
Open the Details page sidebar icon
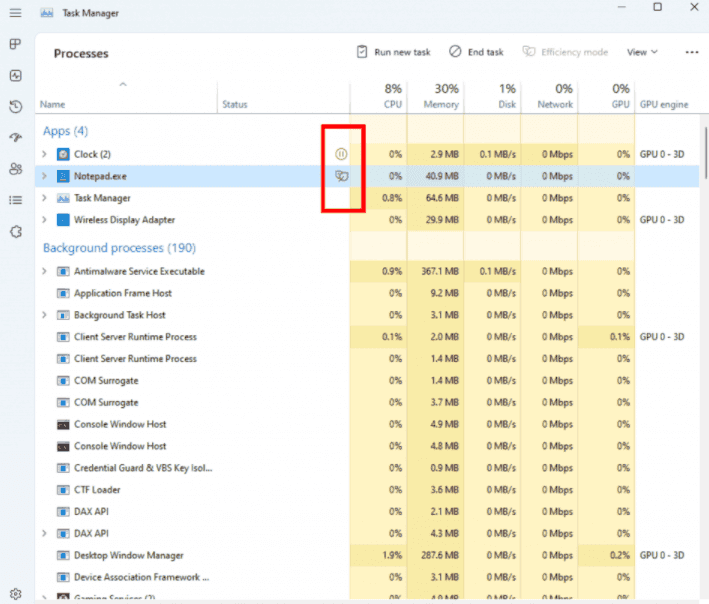[15, 200]
